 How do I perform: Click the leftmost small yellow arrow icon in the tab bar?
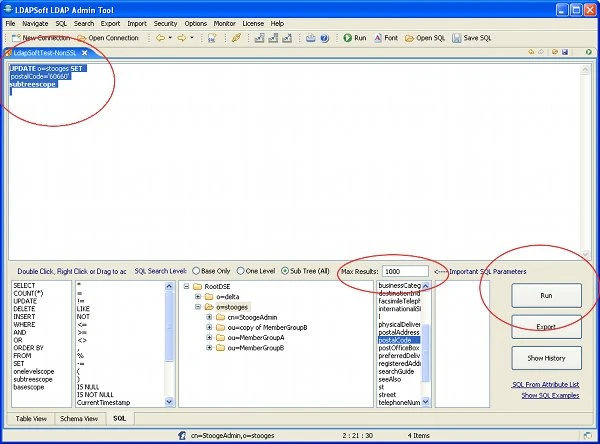point(531,52)
